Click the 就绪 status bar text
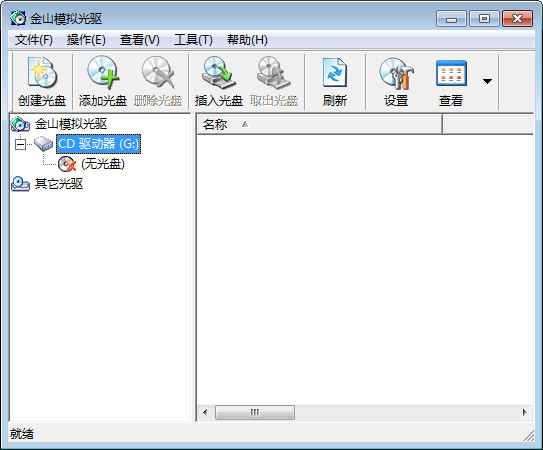The height and width of the screenshot is (450, 543). tap(22, 434)
